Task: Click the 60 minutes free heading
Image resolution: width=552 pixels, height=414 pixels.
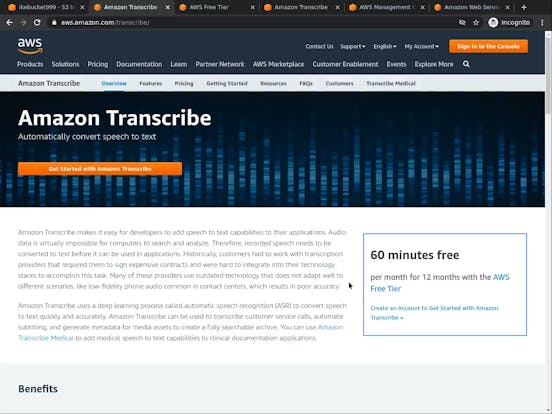Action: pos(415,255)
